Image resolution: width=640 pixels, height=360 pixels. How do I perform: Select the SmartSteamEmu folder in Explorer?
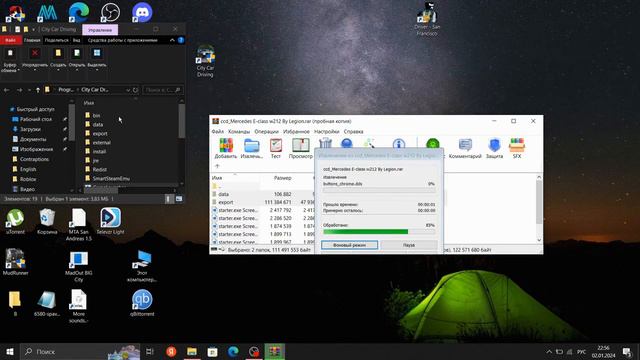point(111,178)
